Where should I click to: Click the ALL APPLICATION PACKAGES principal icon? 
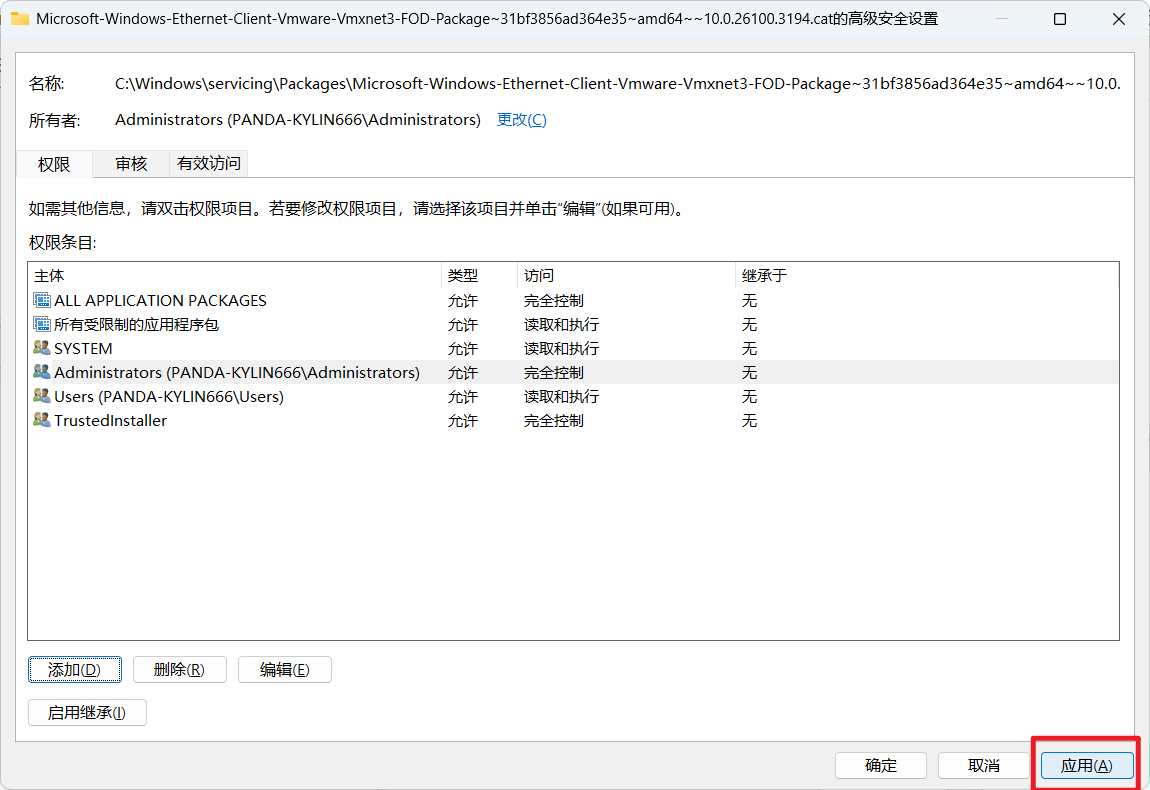(42, 300)
